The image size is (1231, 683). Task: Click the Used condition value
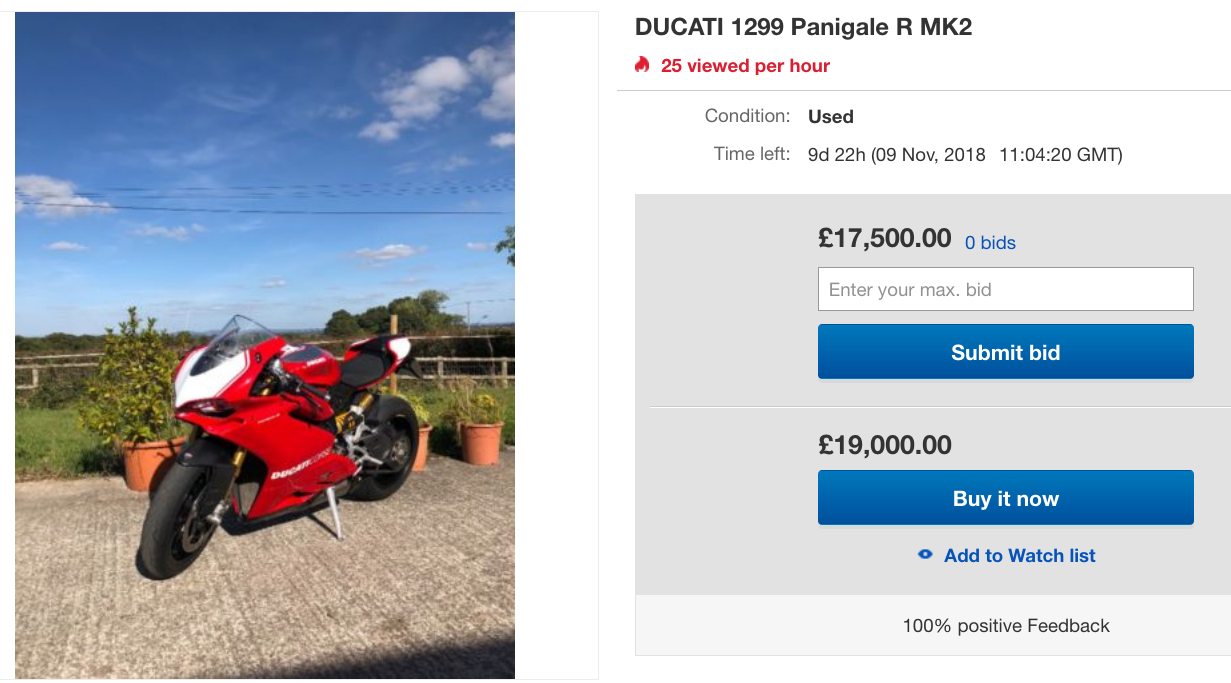pyautogui.click(x=831, y=117)
